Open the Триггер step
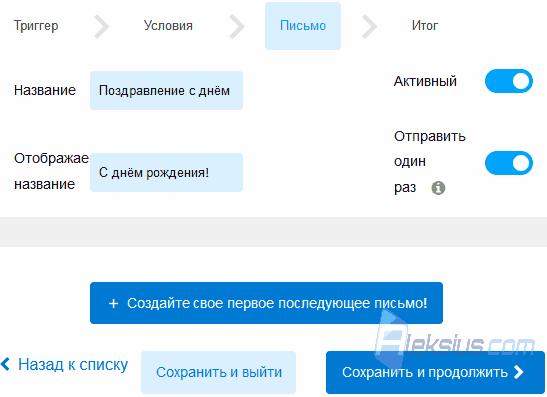The image size is (547, 397). pyautogui.click(x=36, y=26)
